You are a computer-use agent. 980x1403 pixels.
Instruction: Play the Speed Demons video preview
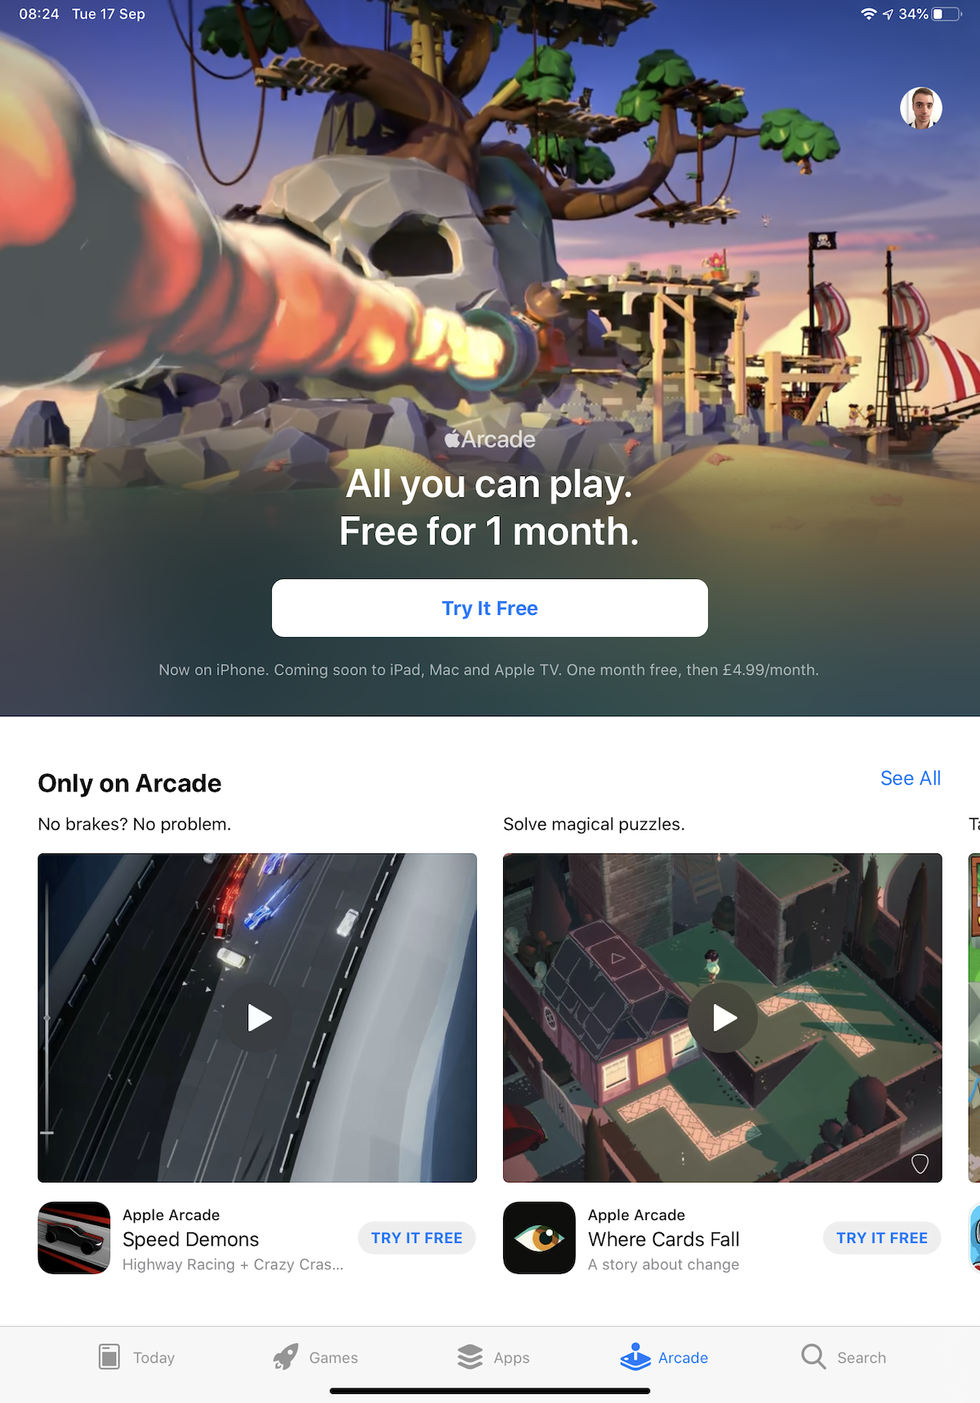point(259,1018)
